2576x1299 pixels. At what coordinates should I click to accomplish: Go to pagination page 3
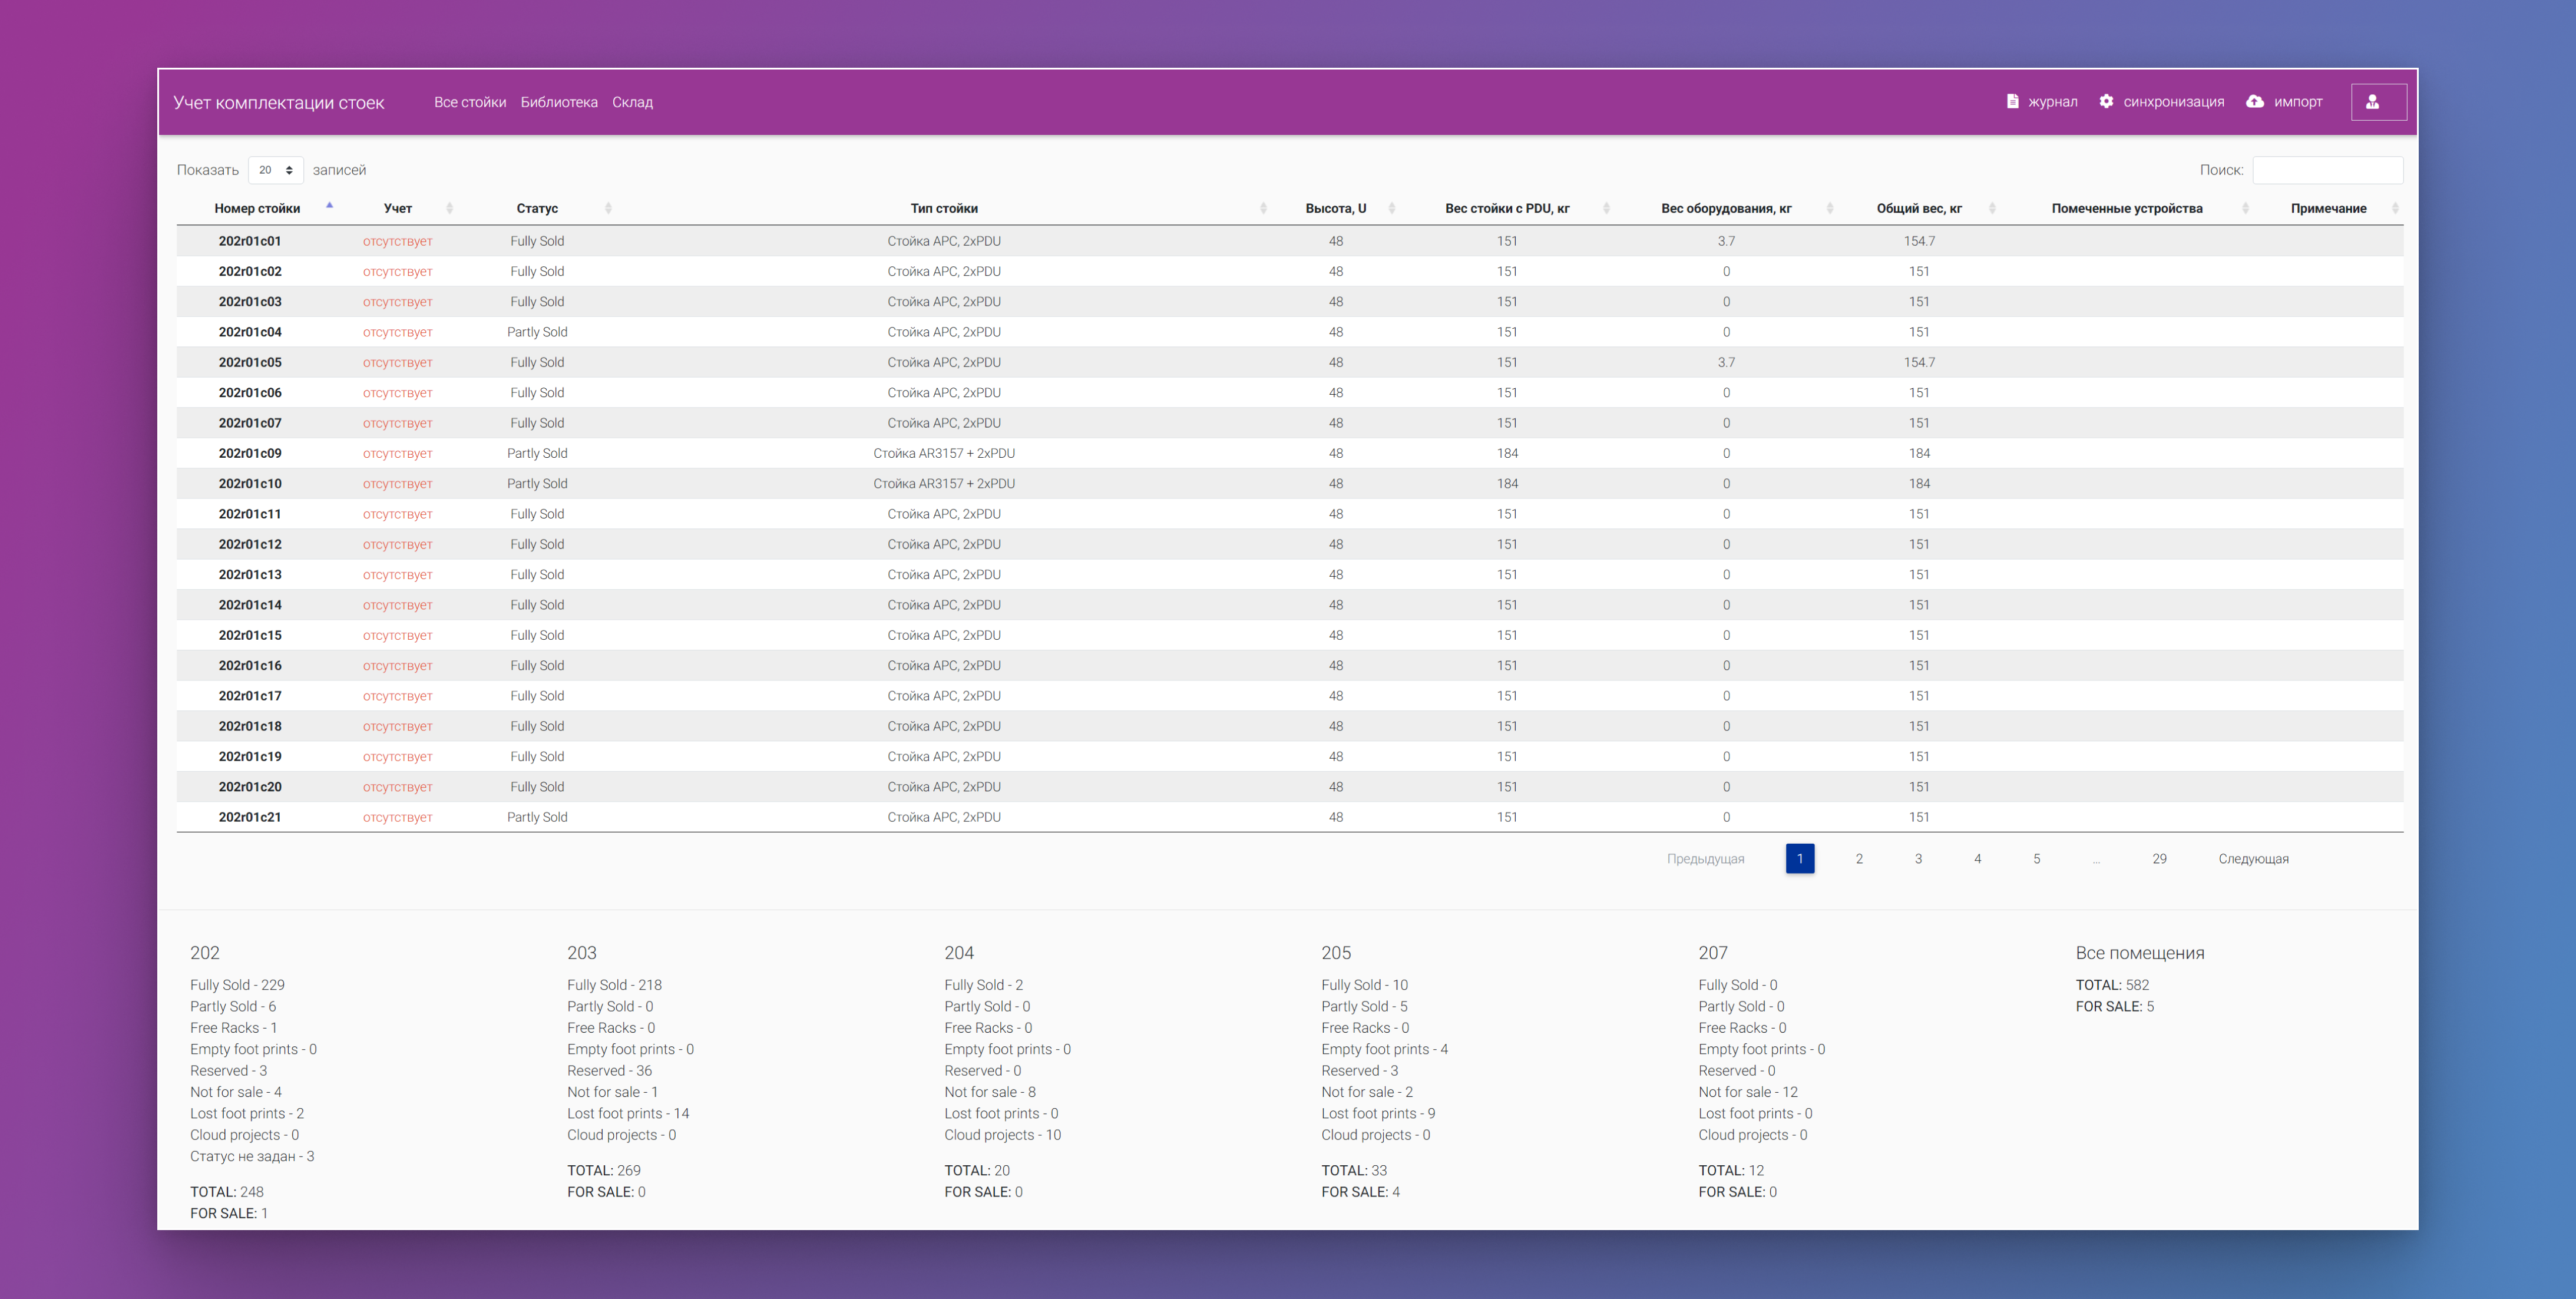coord(1918,858)
